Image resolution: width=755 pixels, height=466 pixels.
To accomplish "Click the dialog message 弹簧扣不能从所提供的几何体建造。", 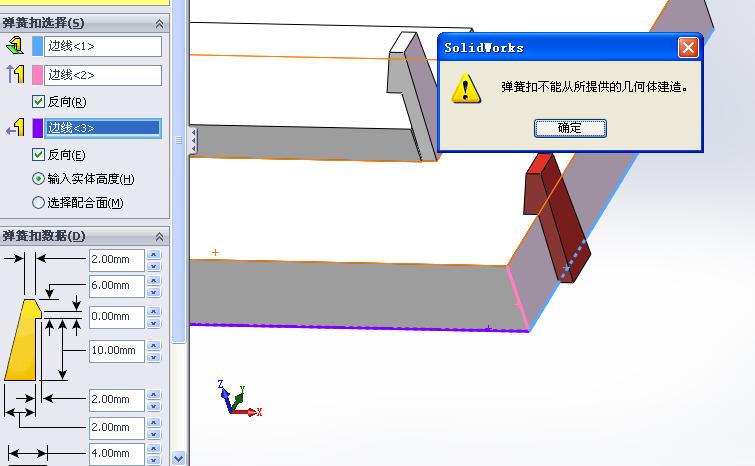I will click(594, 87).
